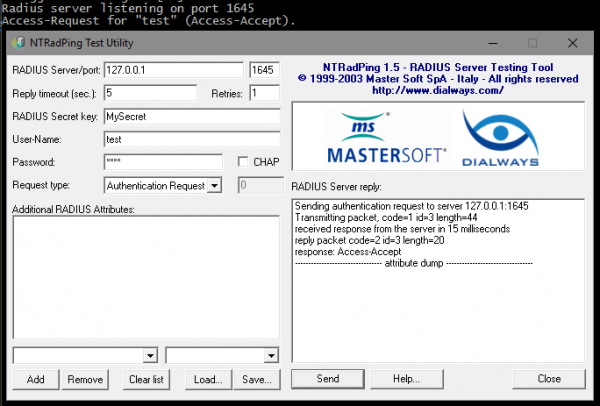Click the Remove attribute button

pyautogui.click(x=85, y=379)
